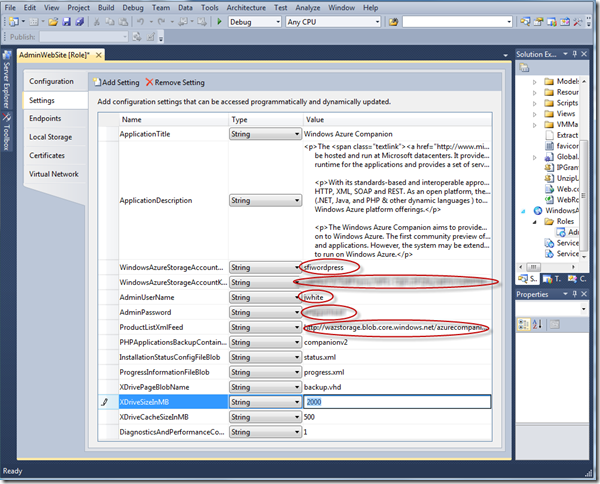Image resolution: width=600 pixels, height=484 pixels.
Task: Click the Save icon in toolbar
Action: click(x=67, y=22)
